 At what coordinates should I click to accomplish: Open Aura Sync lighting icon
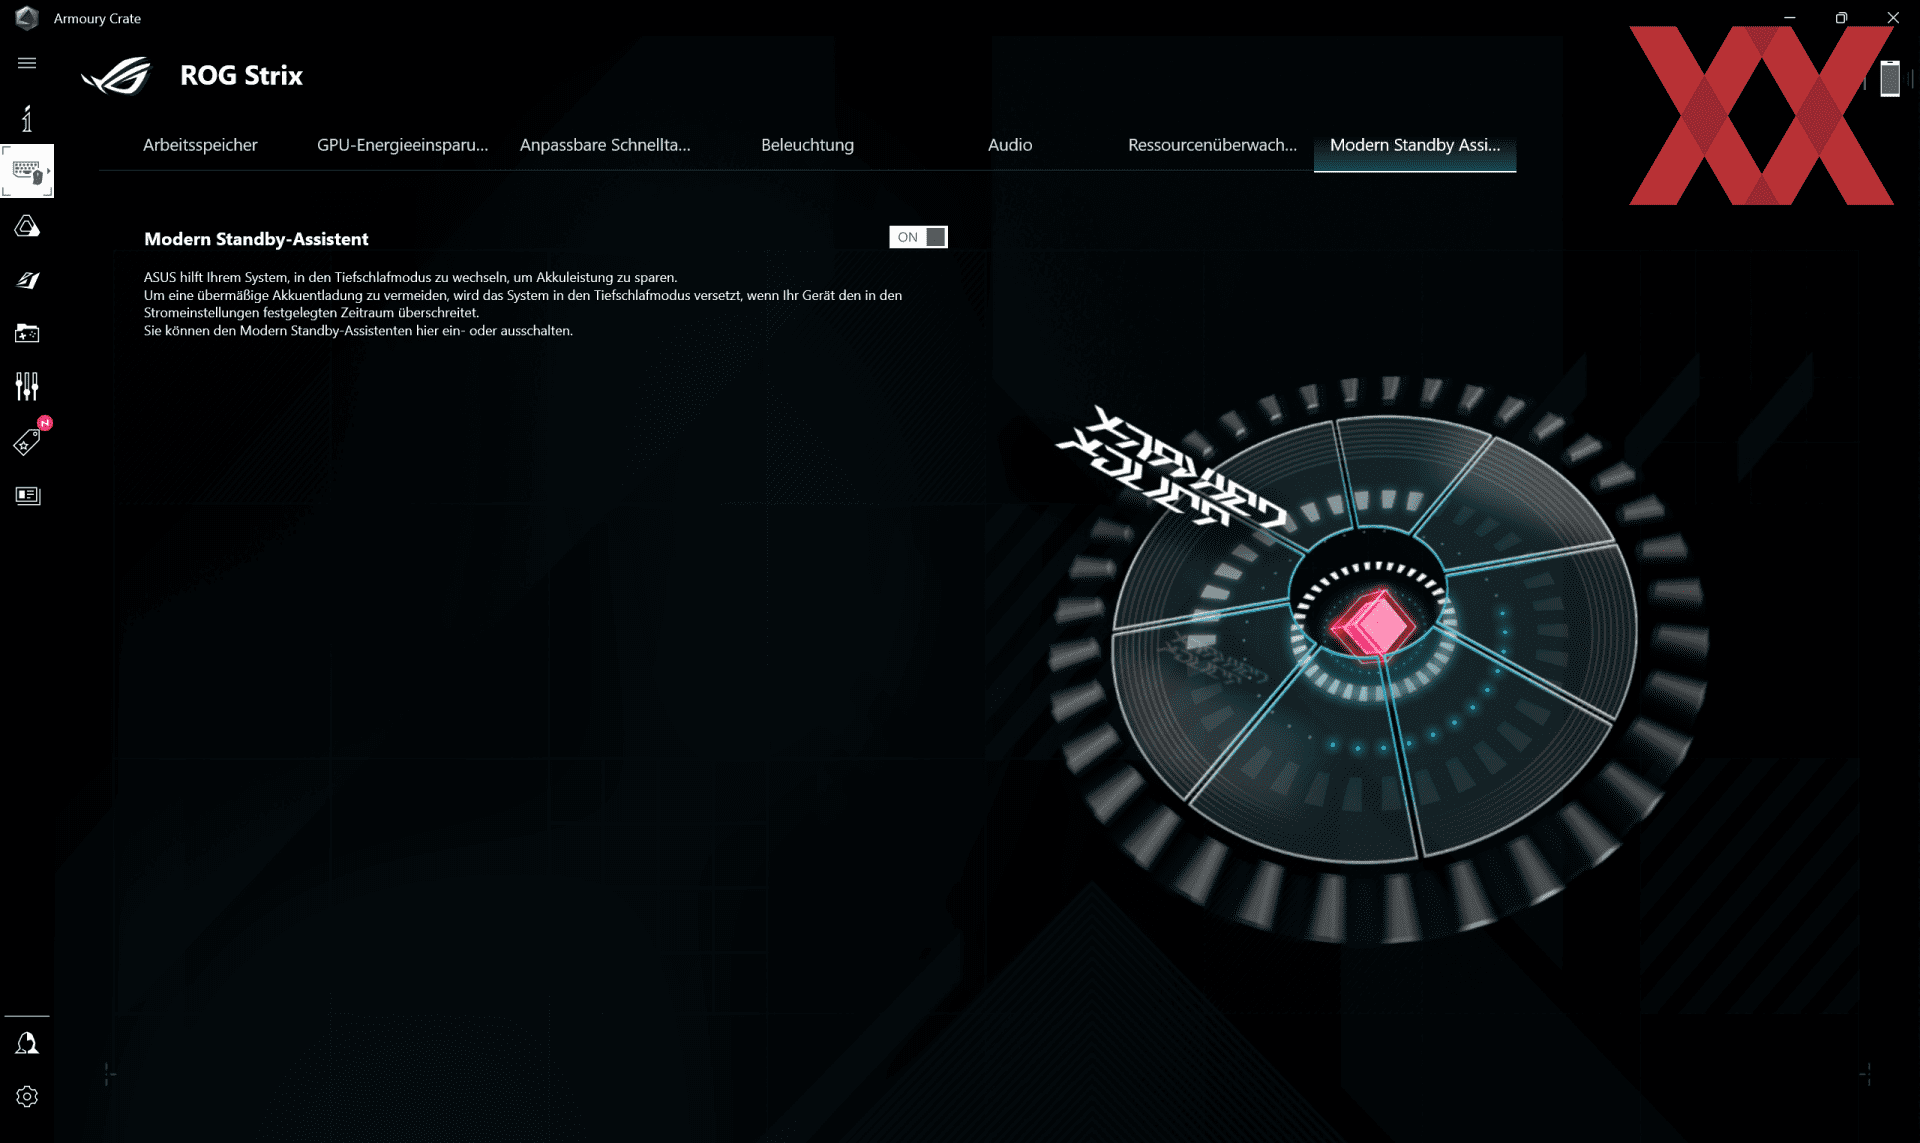tap(27, 227)
